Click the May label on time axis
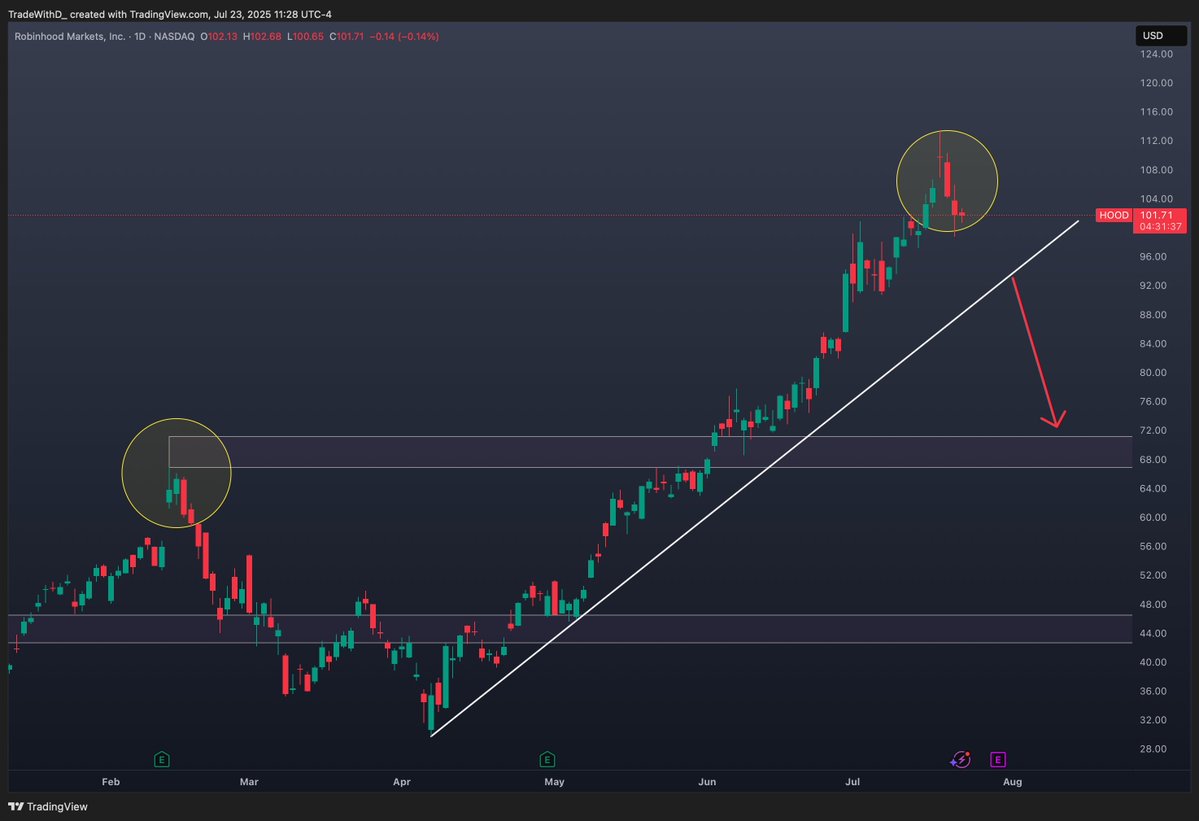 (x=554, y=782)
